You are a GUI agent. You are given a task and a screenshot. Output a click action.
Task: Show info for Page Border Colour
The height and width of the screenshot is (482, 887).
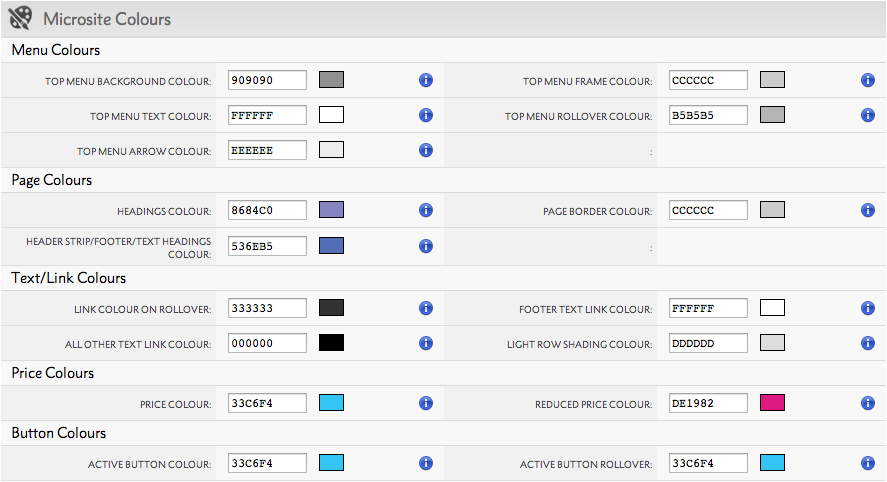point(867,210)
